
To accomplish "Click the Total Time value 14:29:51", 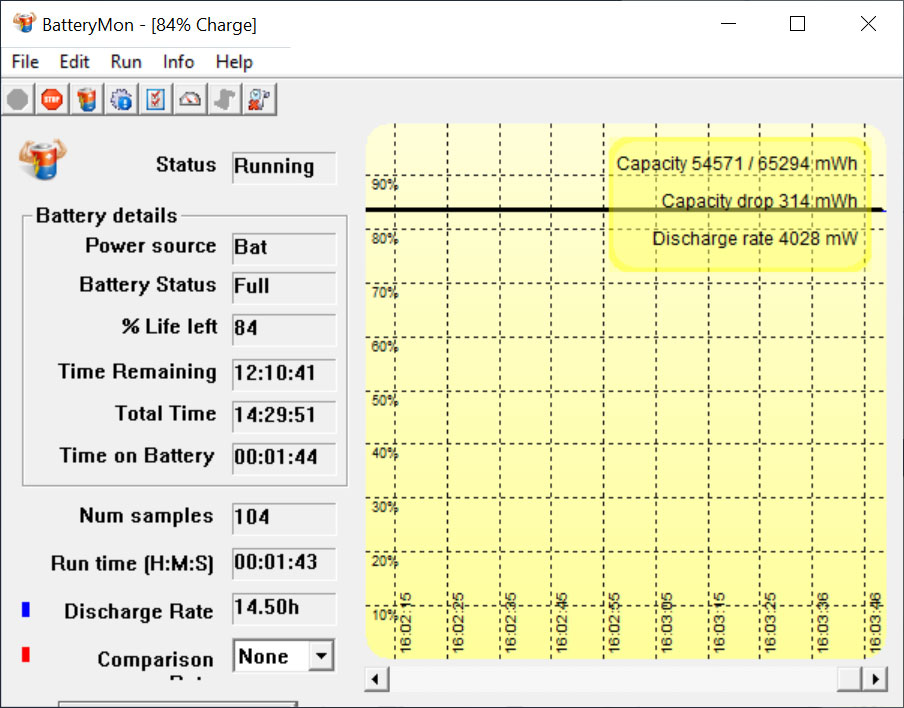I will [284, 416].
